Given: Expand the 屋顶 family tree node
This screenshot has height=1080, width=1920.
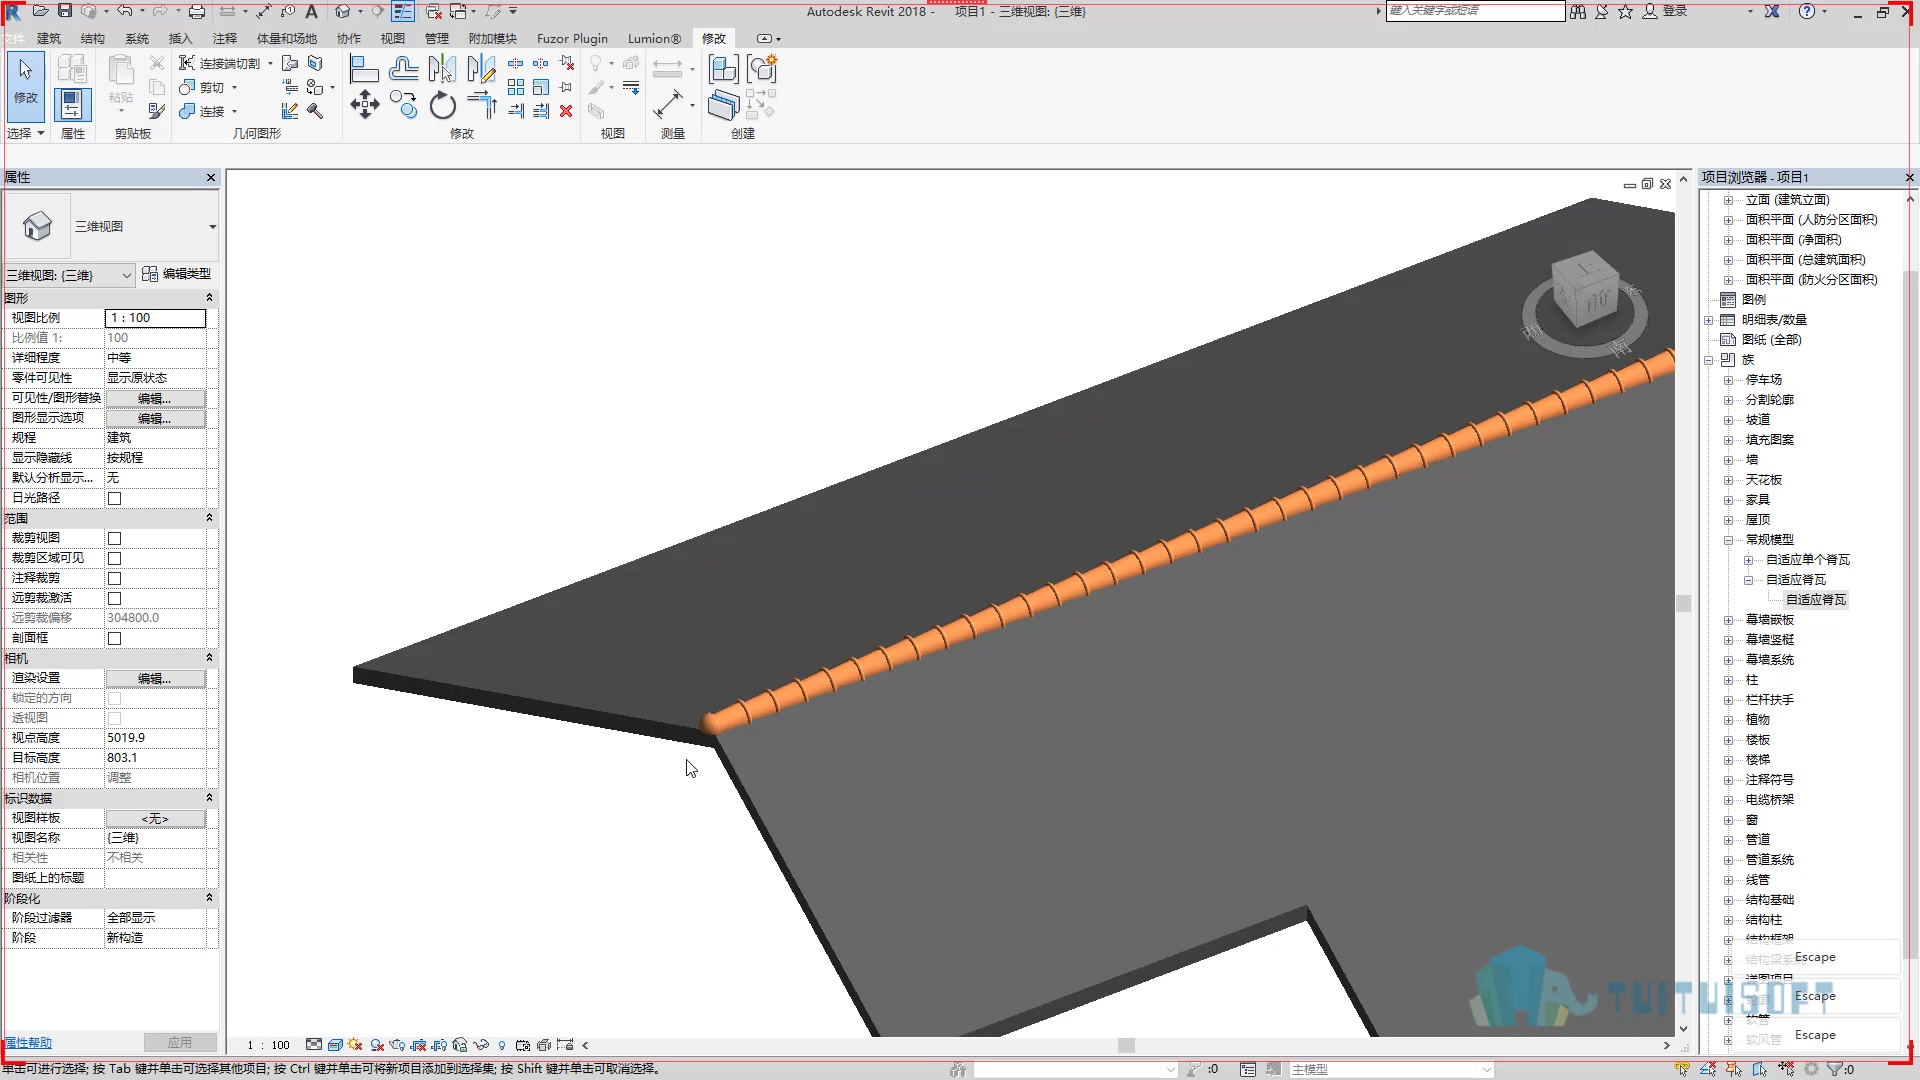Looking at the screenshot, I should [x=1728, y=520].
